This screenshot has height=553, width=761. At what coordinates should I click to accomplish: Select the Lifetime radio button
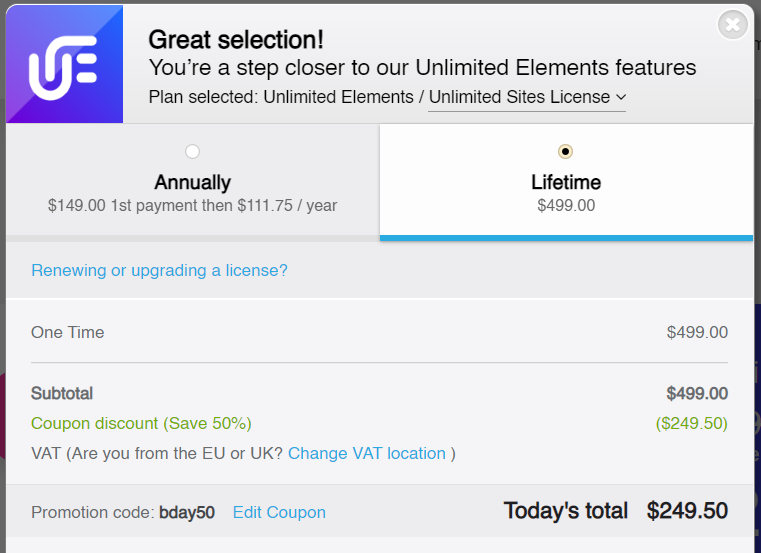coord(566,151)
